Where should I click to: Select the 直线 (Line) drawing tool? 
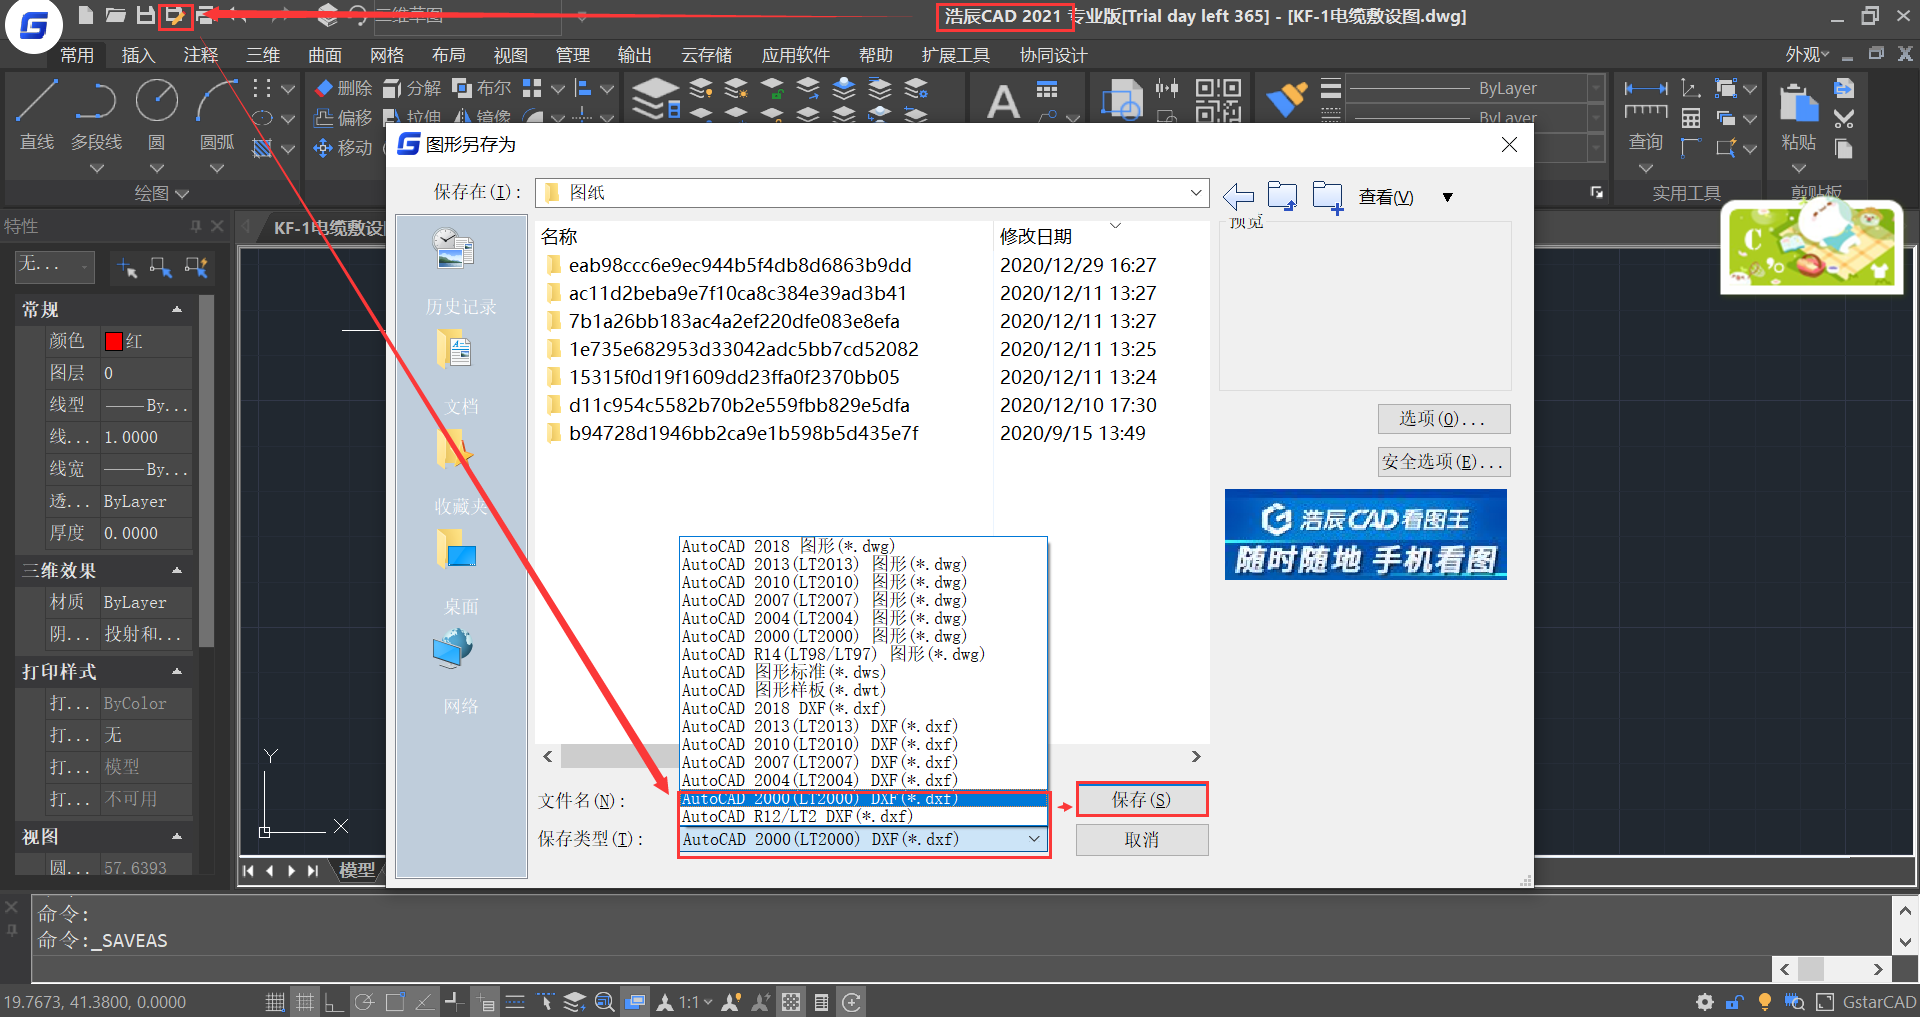(x=37, y=116)
